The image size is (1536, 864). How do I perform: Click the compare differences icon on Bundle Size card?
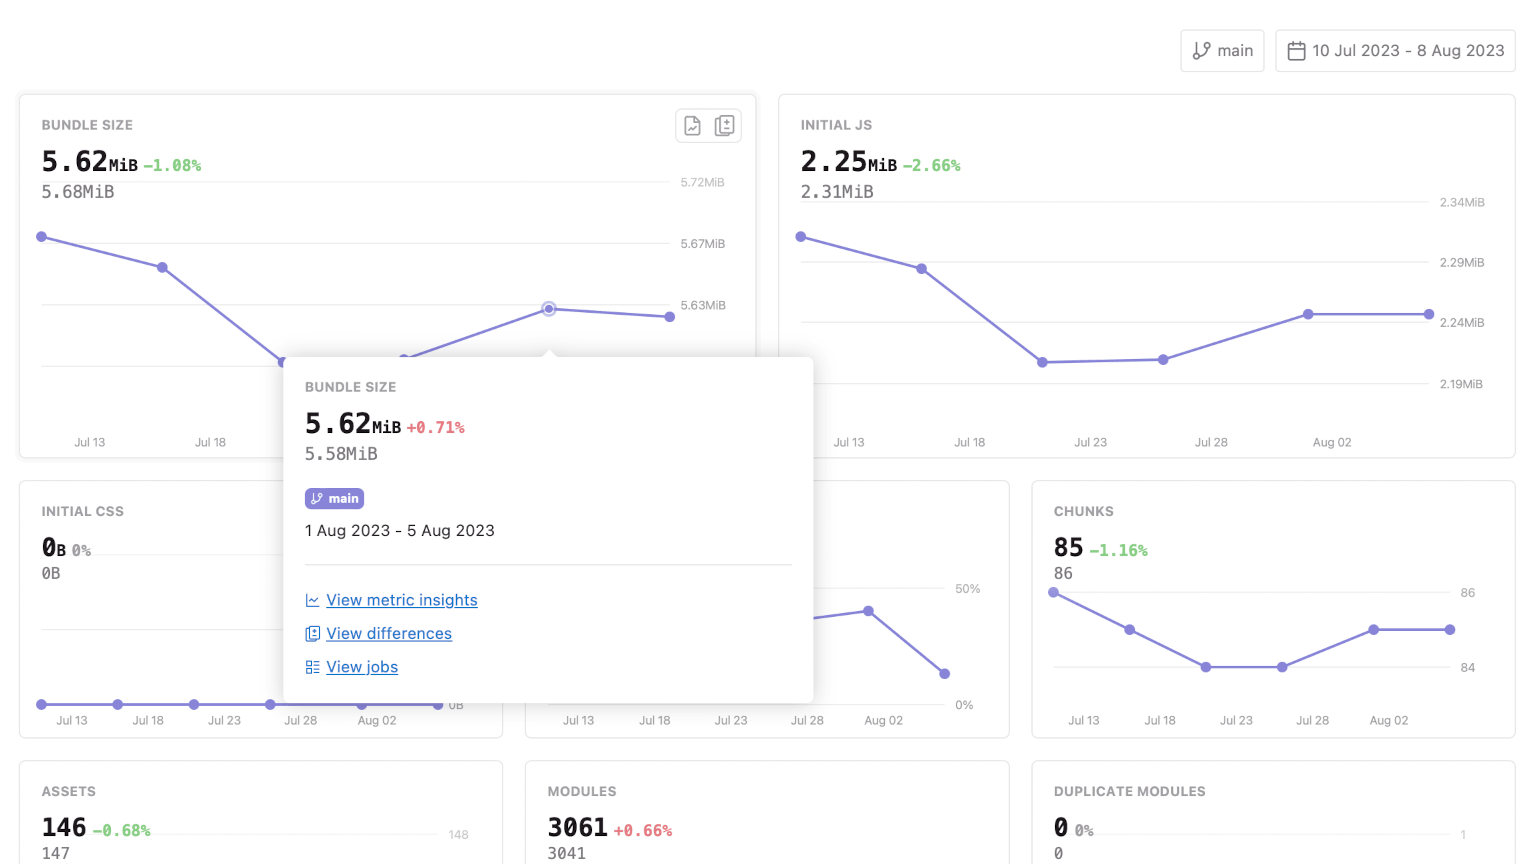(x=725, y=125)
